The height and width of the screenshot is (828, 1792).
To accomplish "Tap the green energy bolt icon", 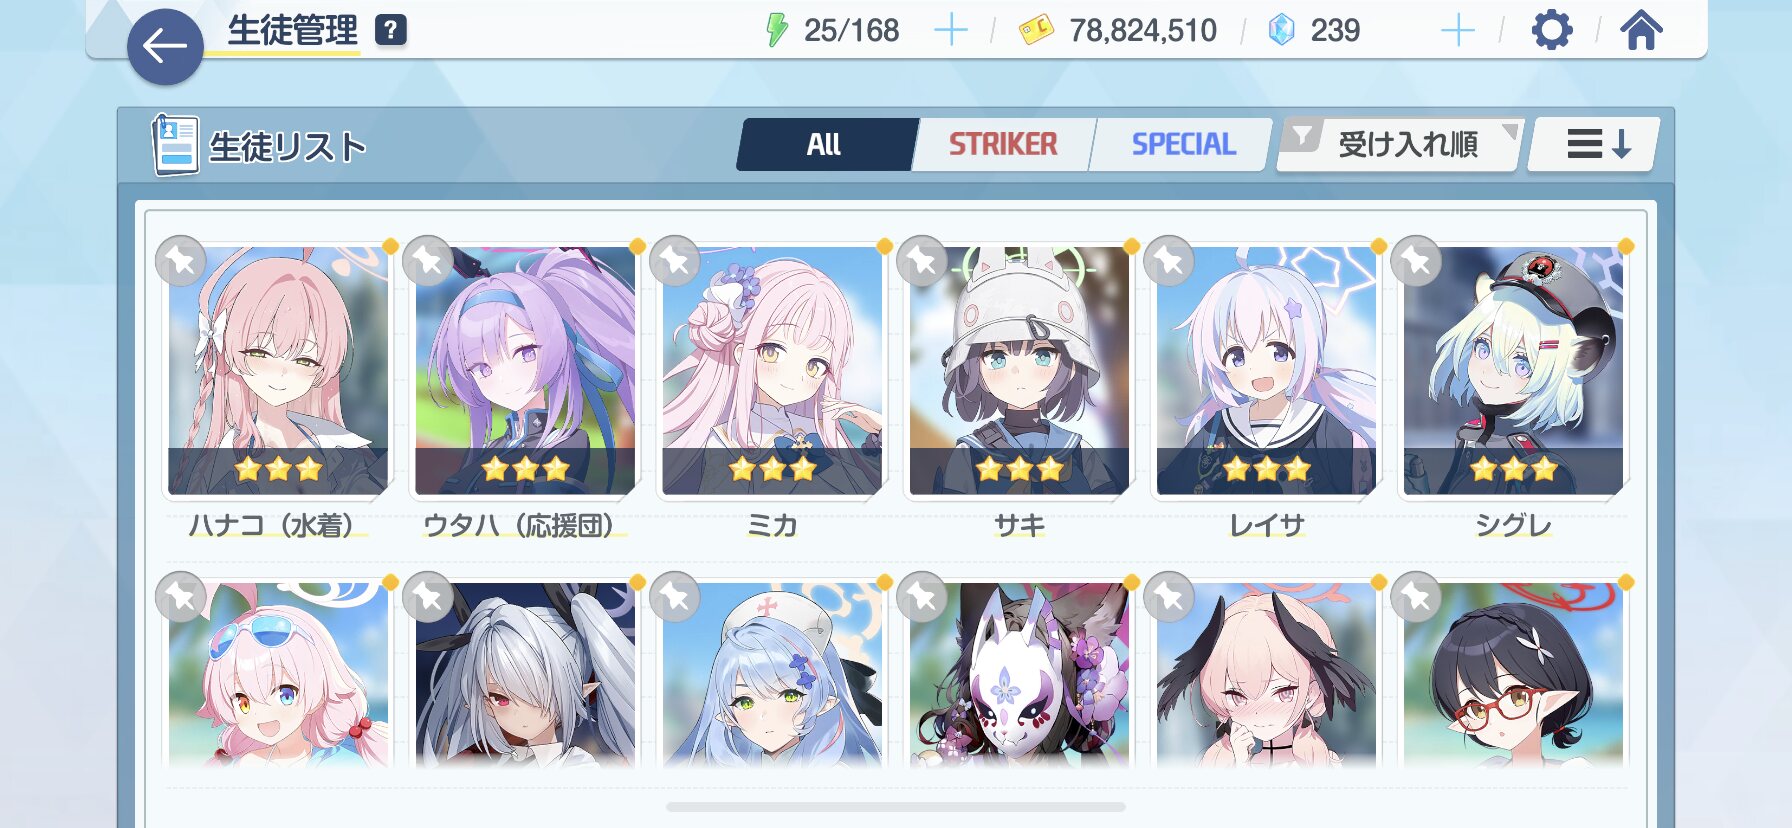I will click(776, 30).
